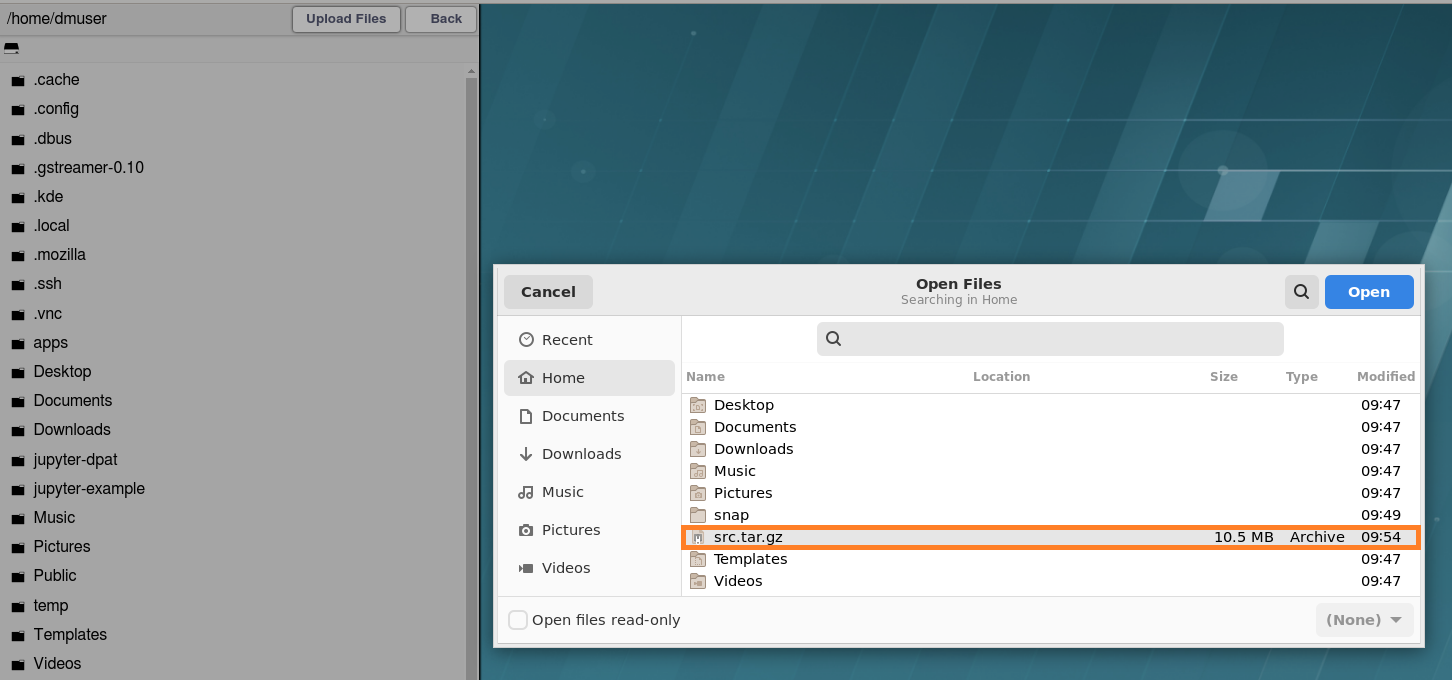Click the search magnifier icon in dialog header
The image size is (1452, 680).
tap(1301, 292)
